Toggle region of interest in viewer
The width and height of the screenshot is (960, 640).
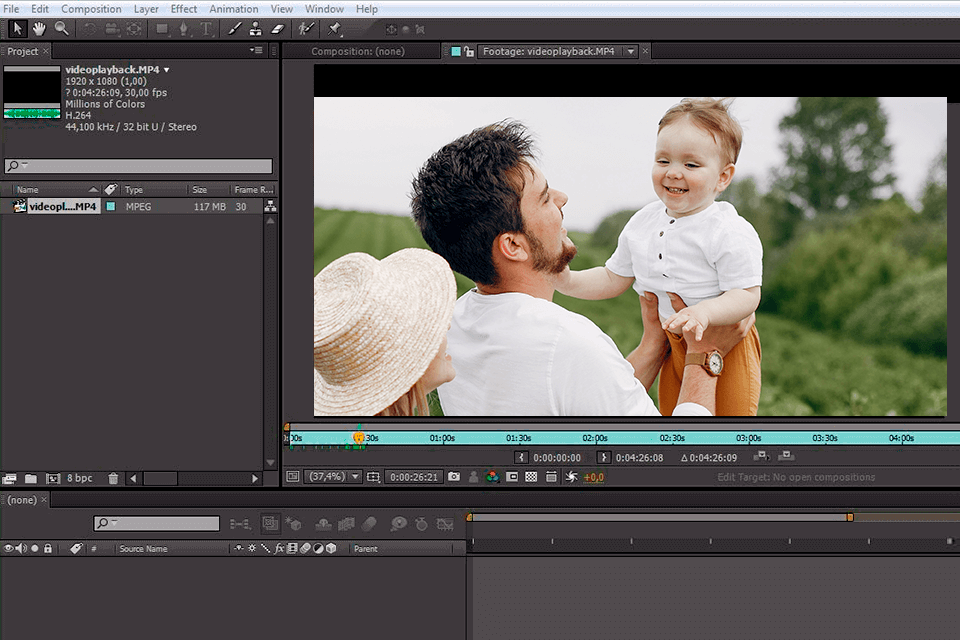click(x=511, y=477)
